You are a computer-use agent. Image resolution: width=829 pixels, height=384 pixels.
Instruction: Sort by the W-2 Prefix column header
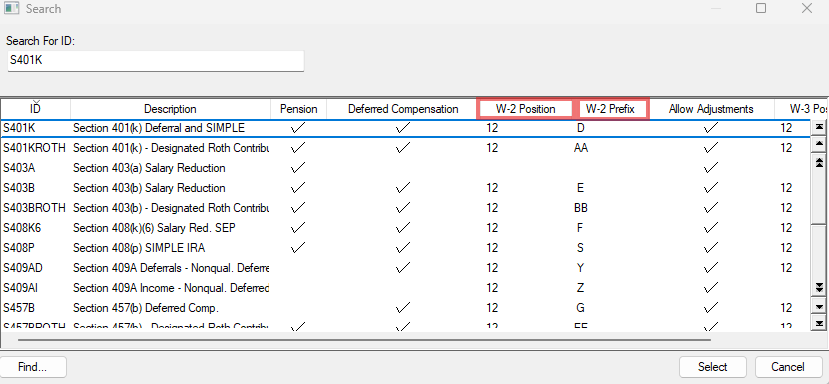pyautogui.click(x=610, y=109)
